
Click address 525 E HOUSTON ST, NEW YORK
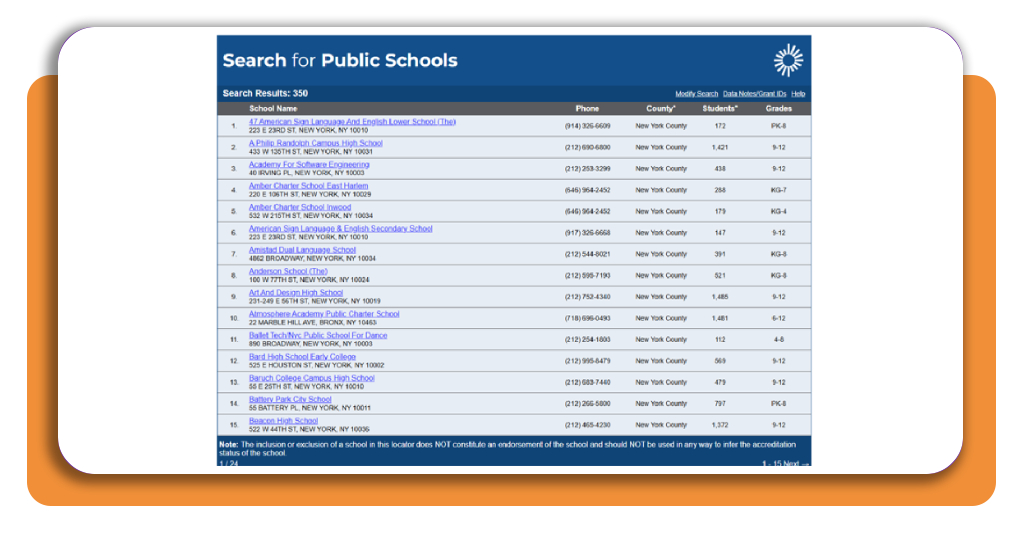pos(317,366)
